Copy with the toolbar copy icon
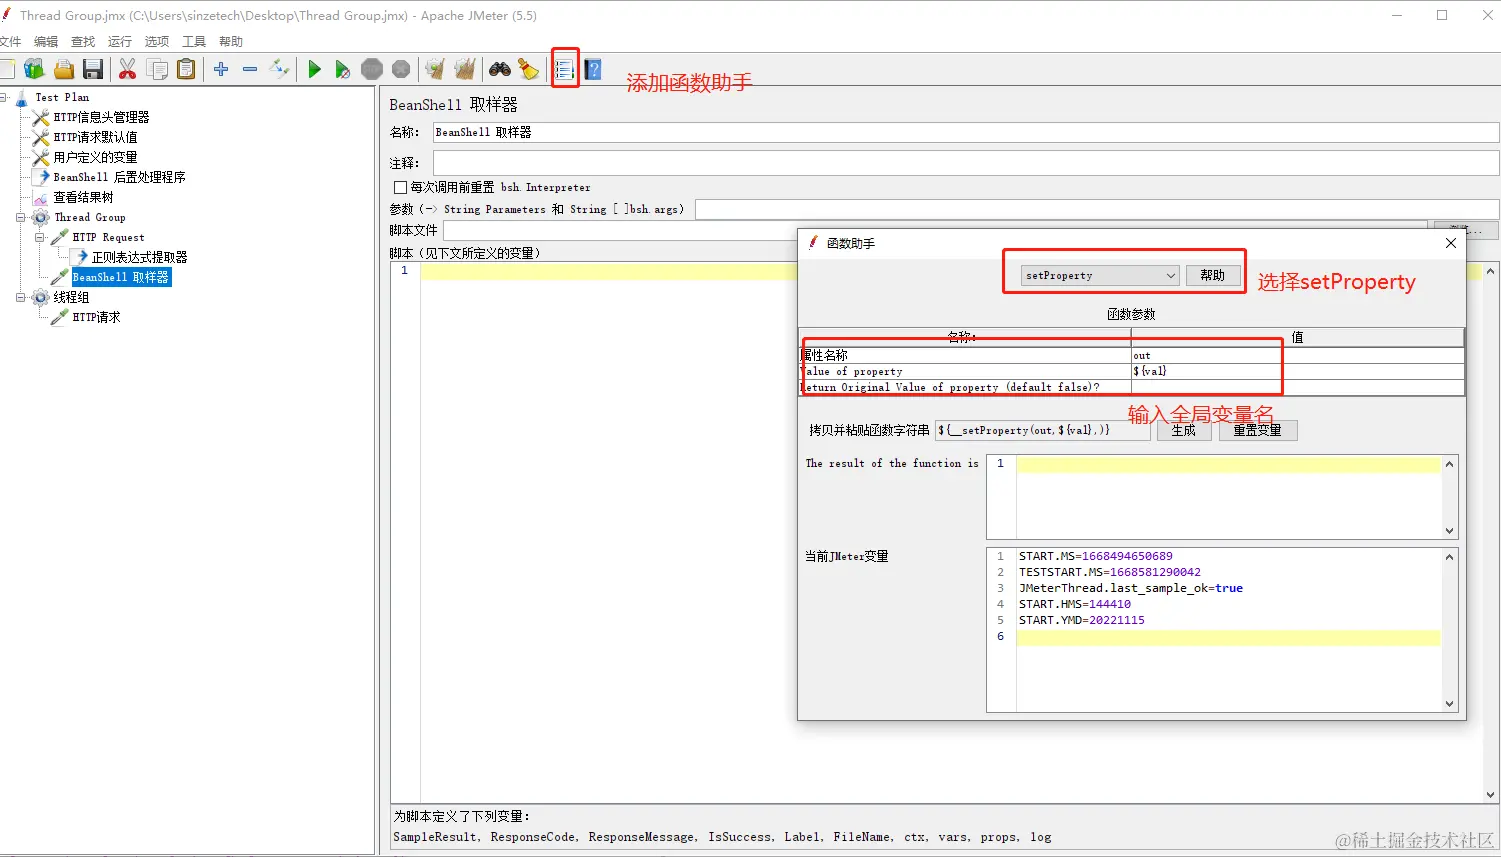This screenshot has width=1501, height=857. pos(157,69)
